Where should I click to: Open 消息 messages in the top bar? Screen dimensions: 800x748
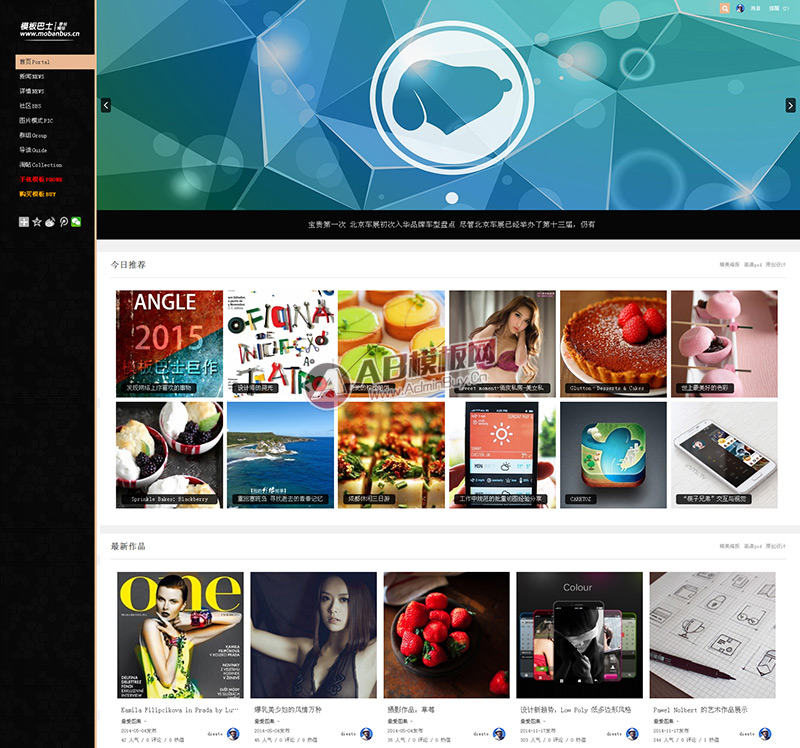click(x=755, y=8)
